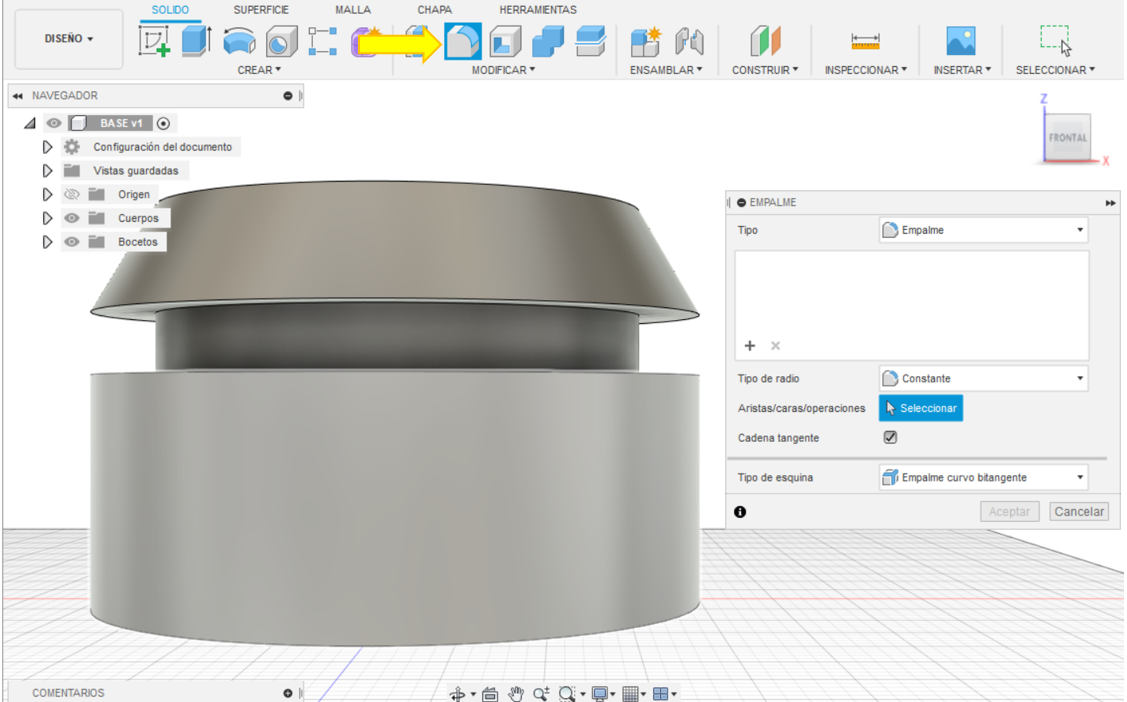Open the Grid and Snaps settings
Image resolution: width=1127 pixels, height=702 pixels.
click(630, 693)
